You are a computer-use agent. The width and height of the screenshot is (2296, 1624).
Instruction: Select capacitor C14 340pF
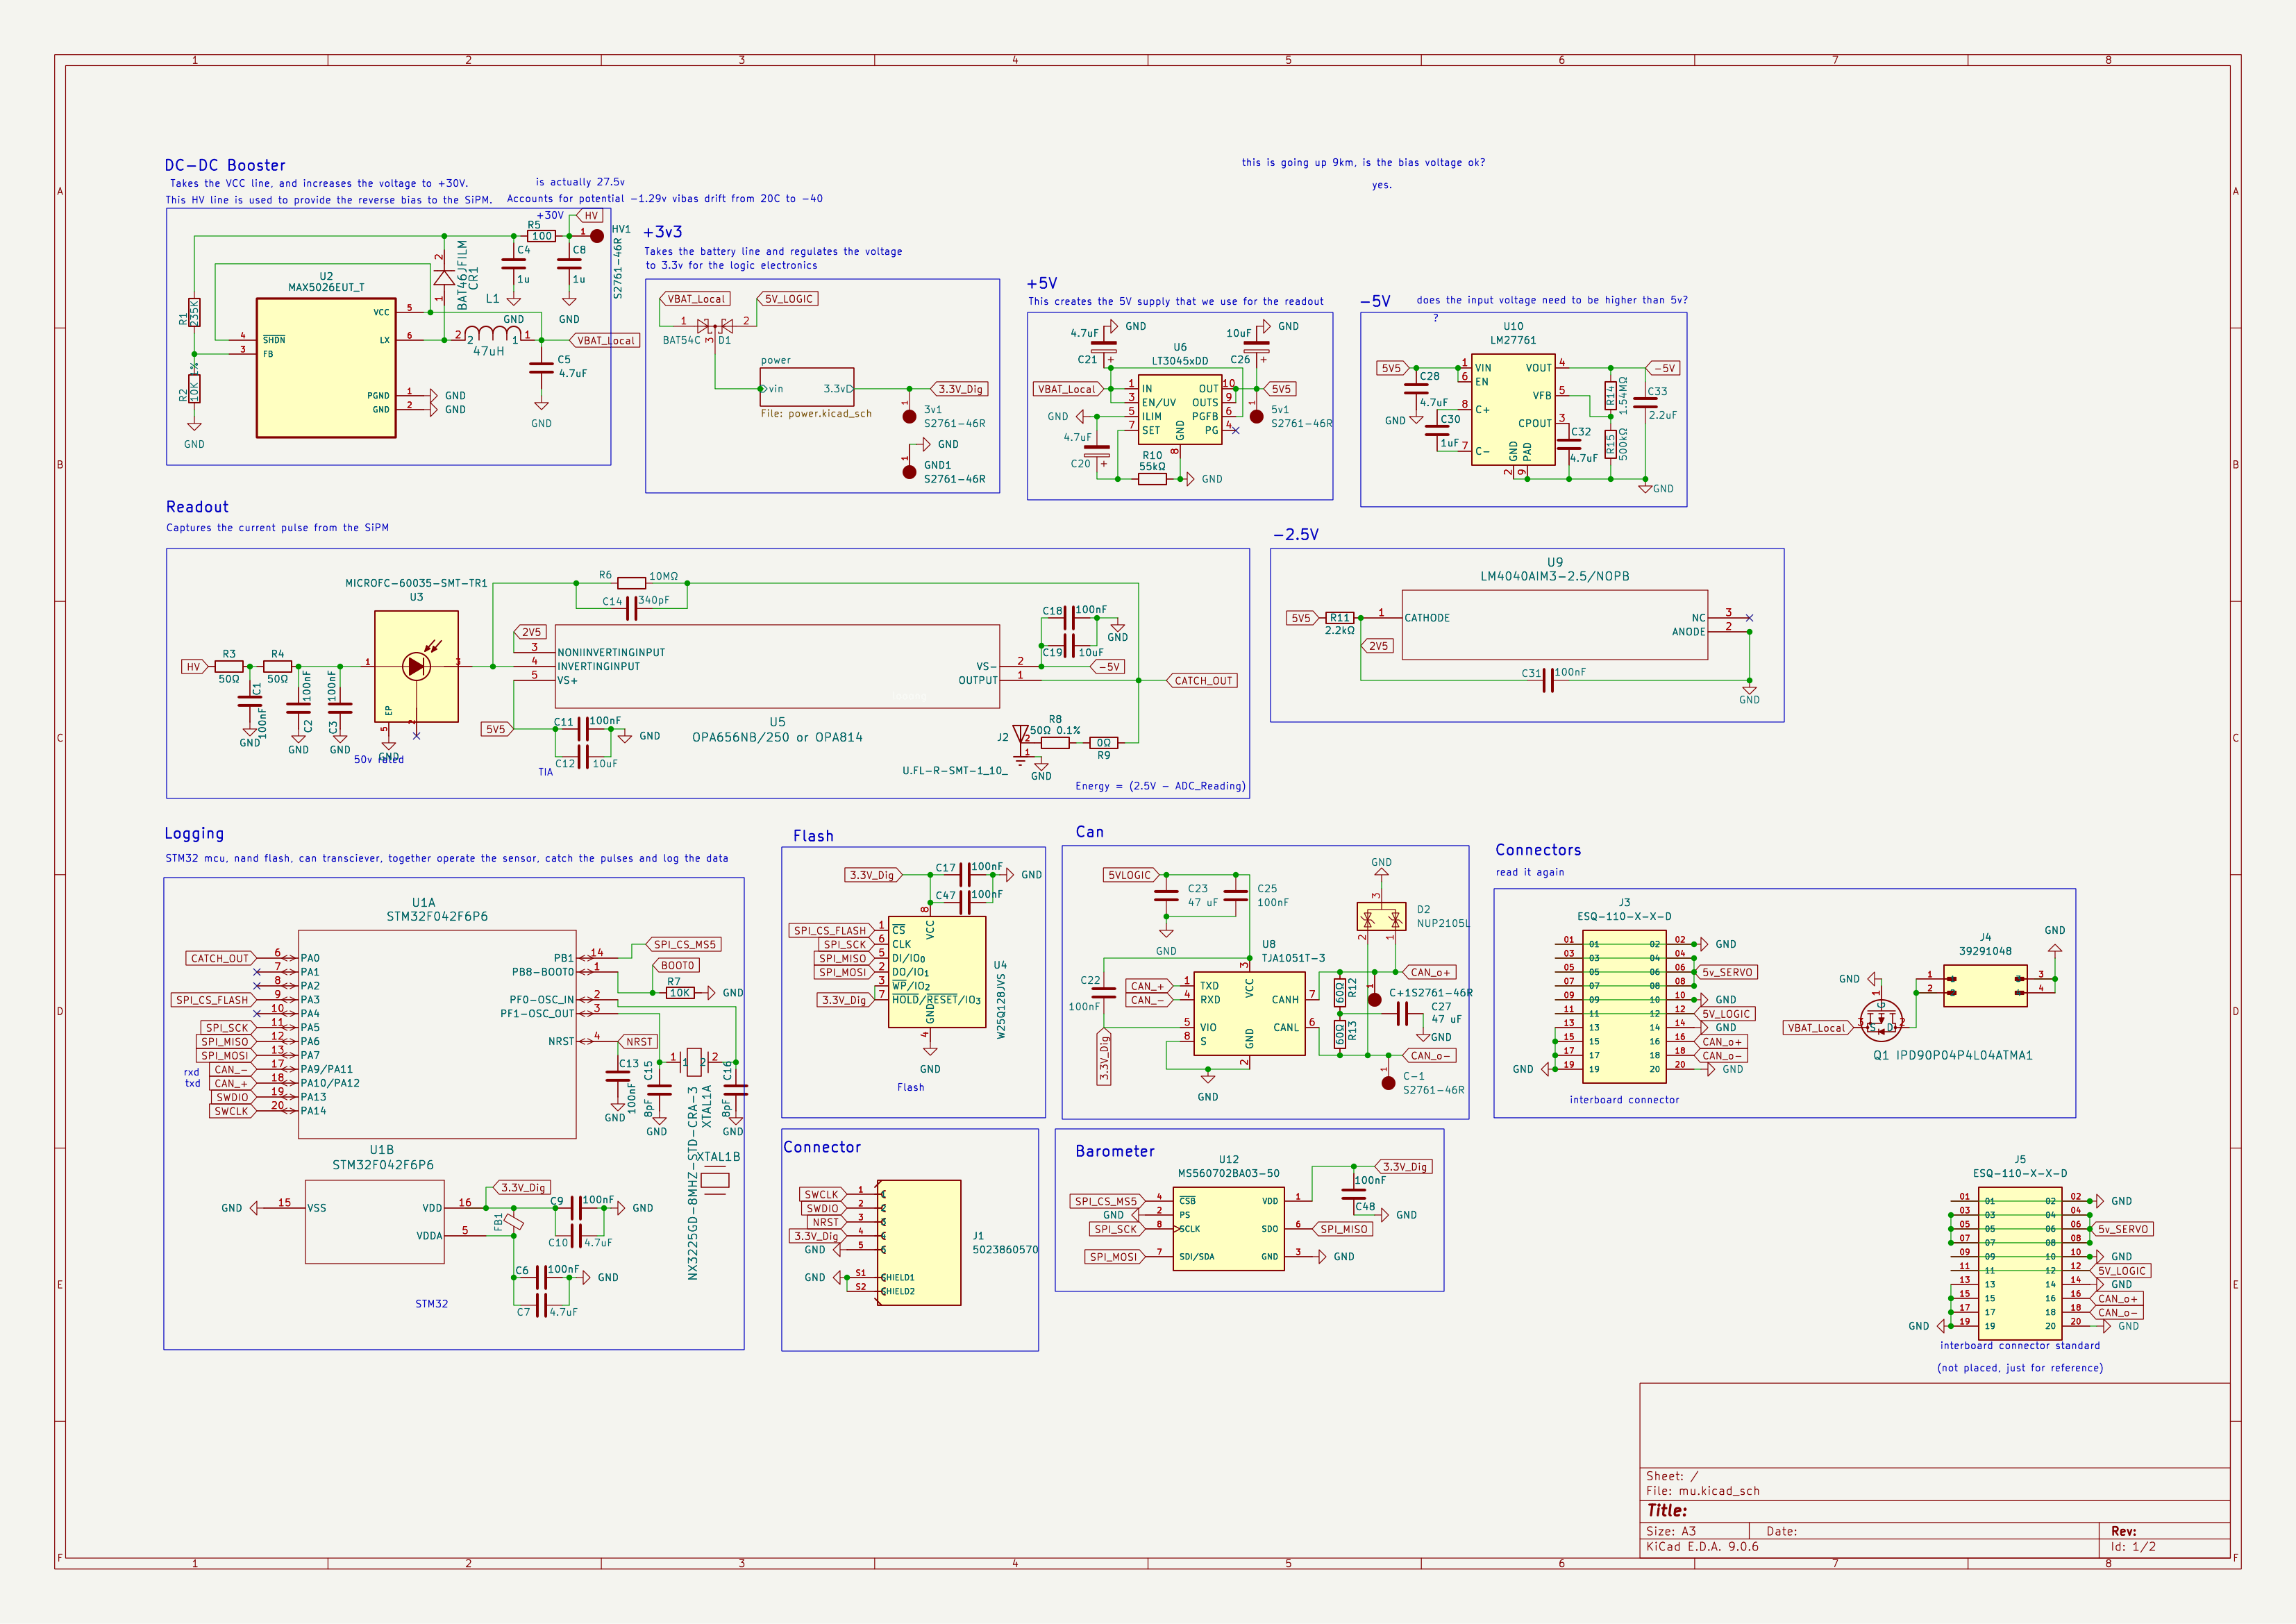(631, 607)
